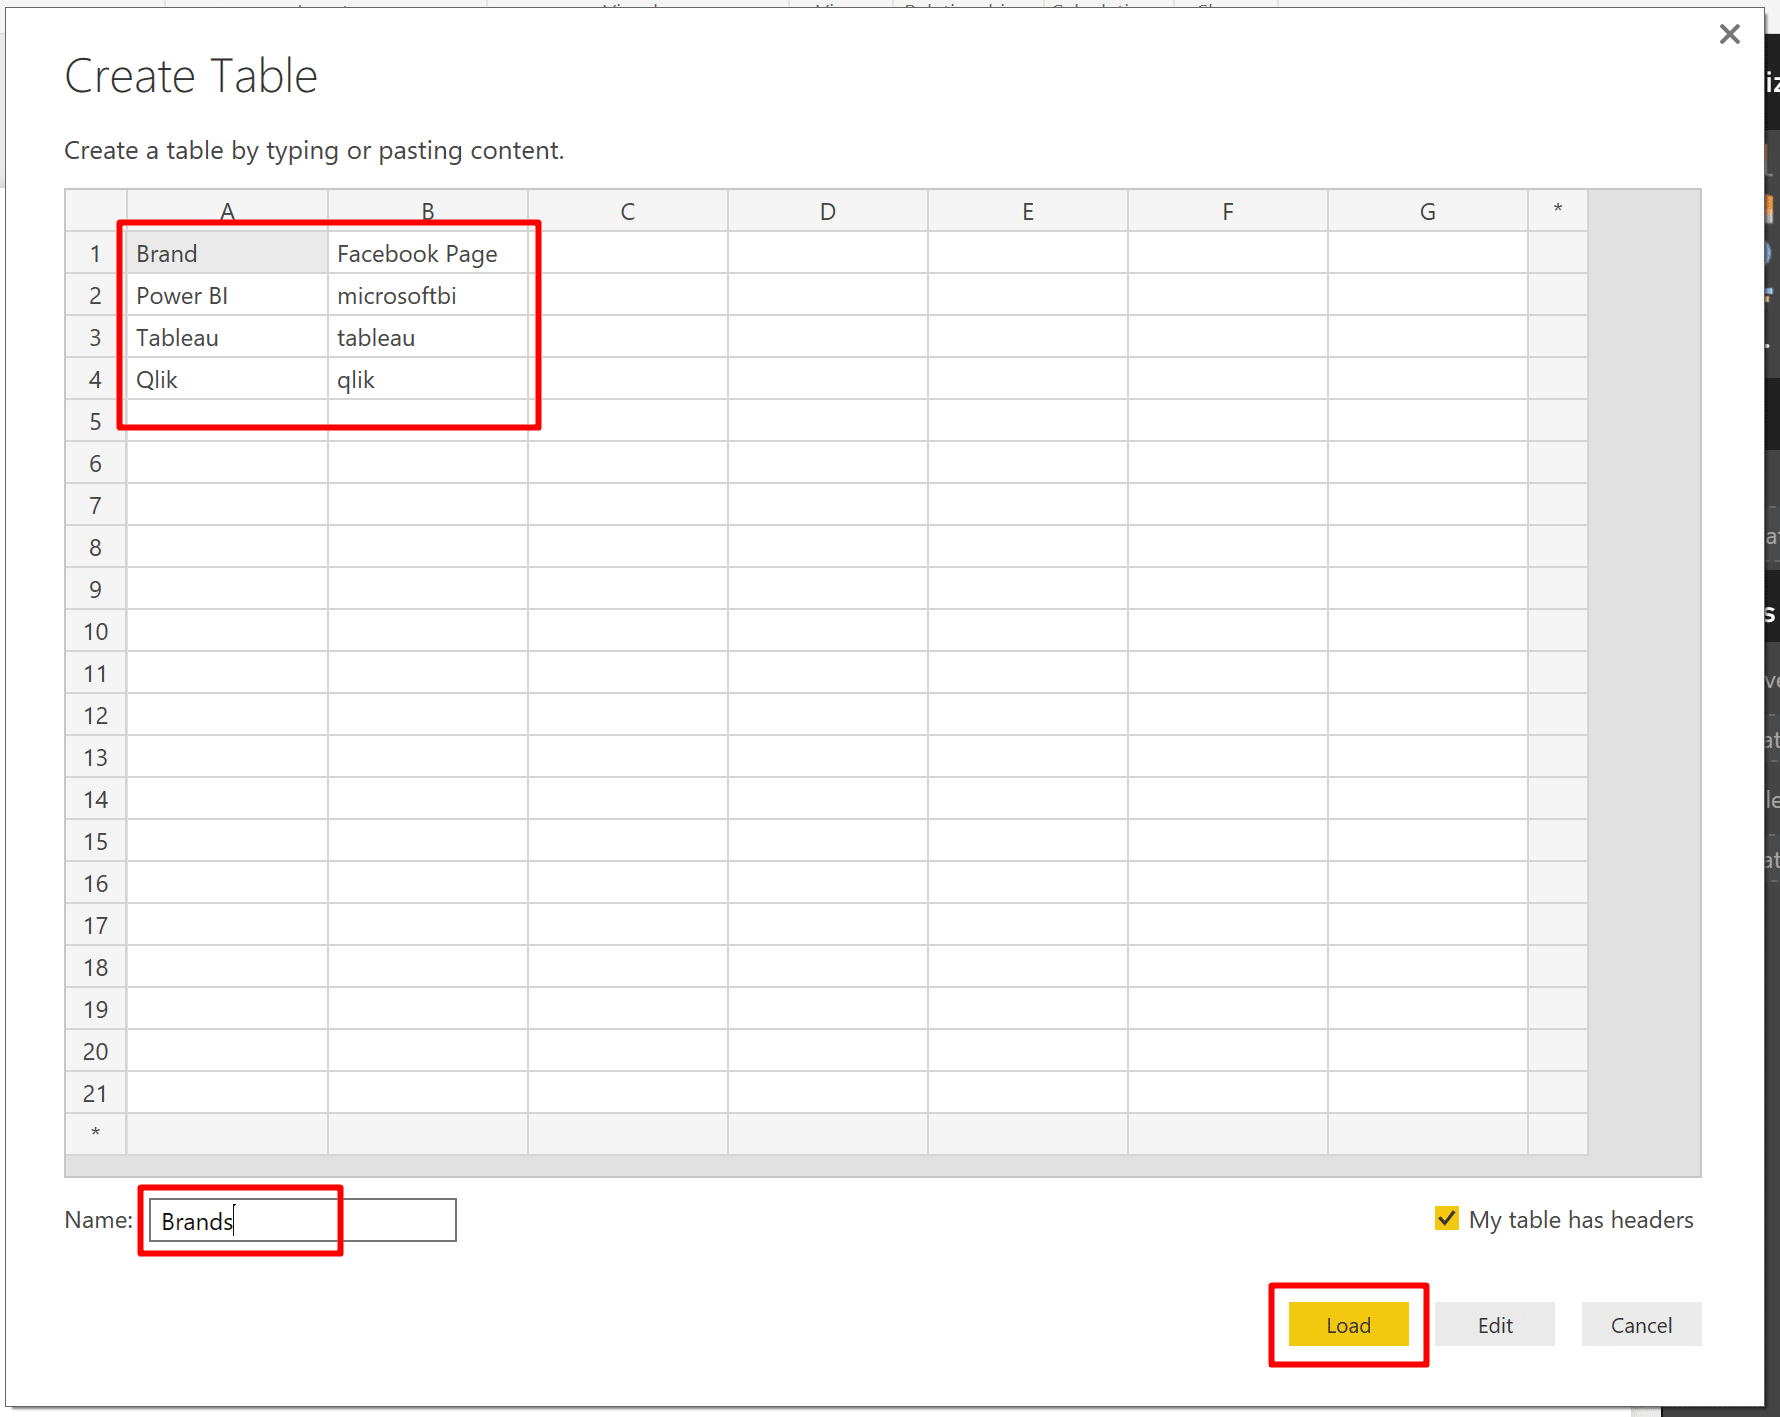Click the Name input field
1780x1417 pixels.
303,1220
